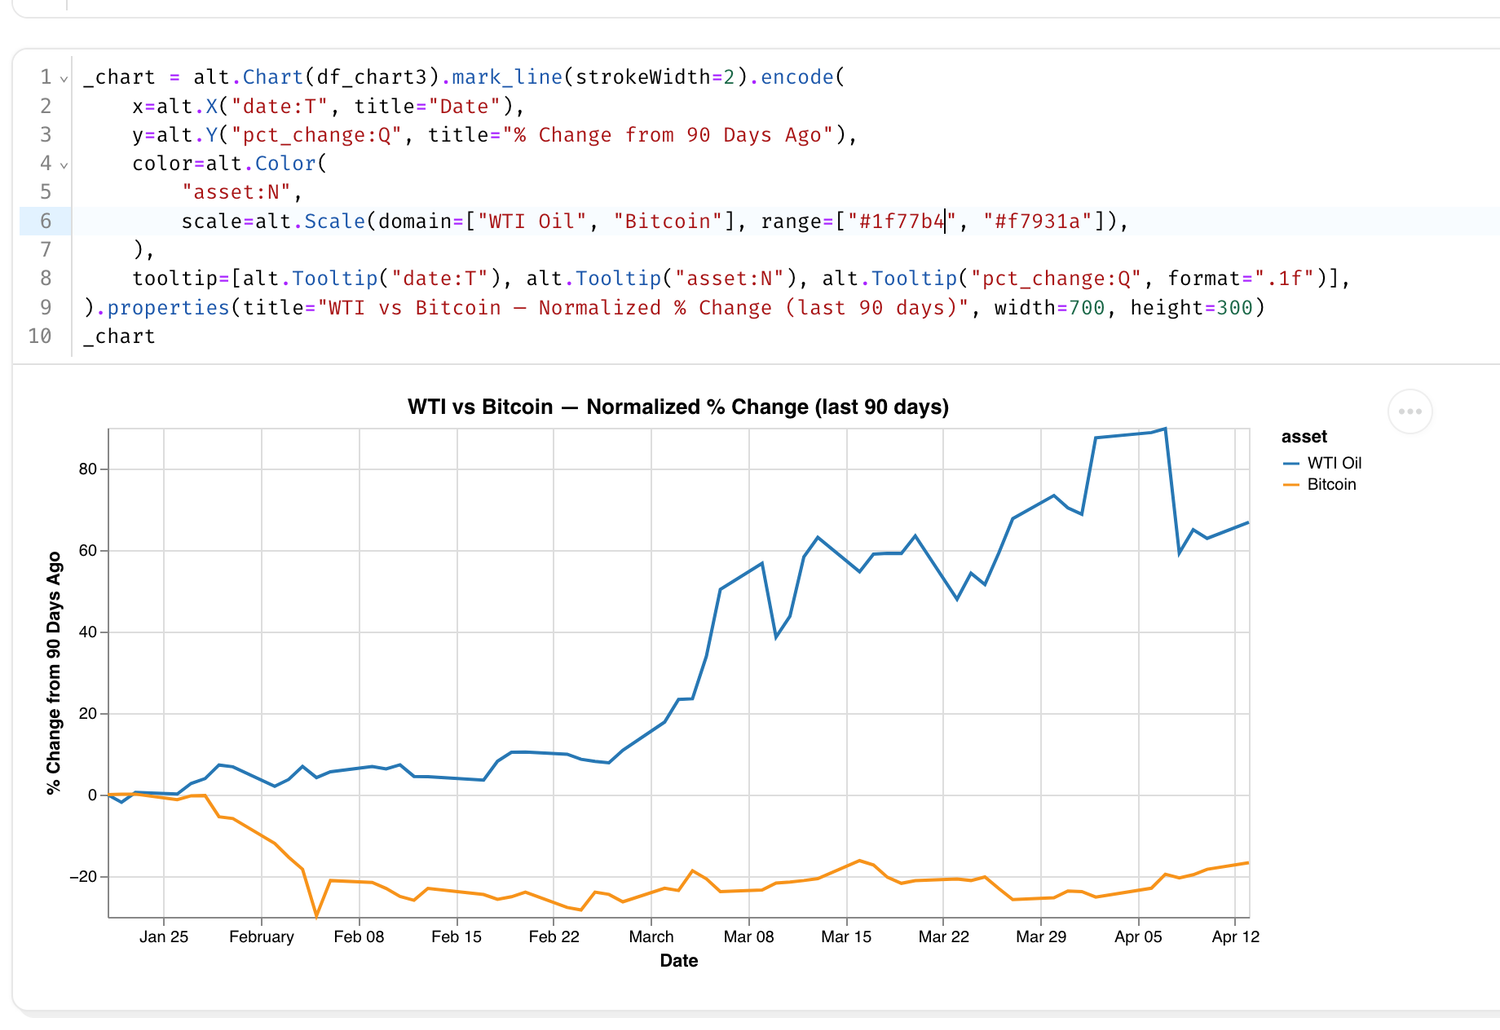The image size is (1500, 1030).
Task: Click line number 6 in gutter
Action: [46, 221]
